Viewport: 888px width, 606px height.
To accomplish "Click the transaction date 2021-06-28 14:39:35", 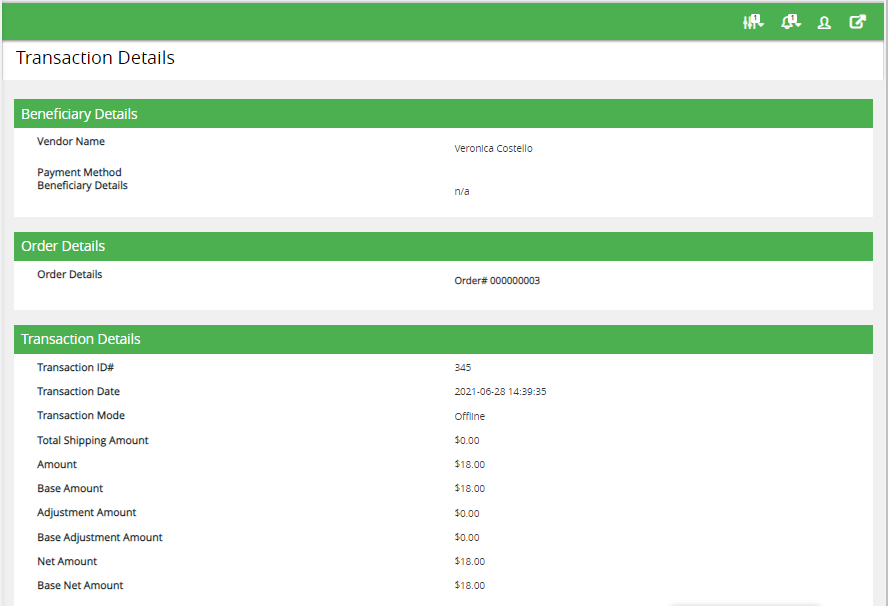I will (500, 392).
